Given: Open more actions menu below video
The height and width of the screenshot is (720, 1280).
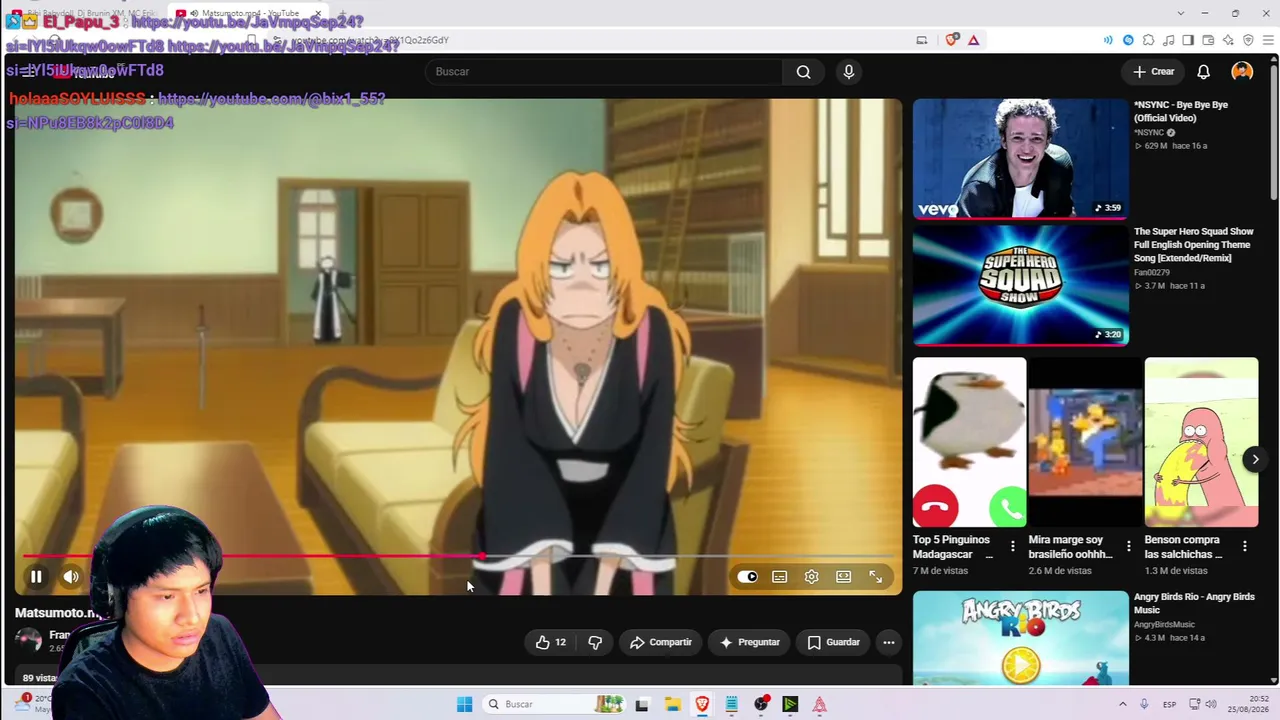Looking at the screenshot, I should point(888,642).
